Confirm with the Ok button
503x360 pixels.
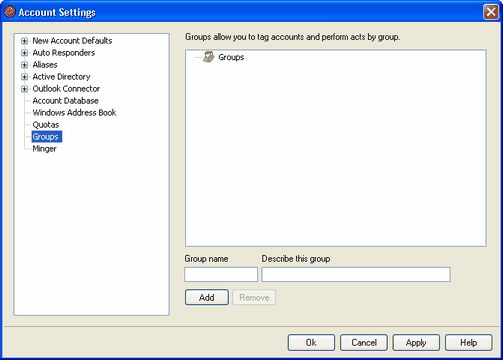coord(311,343)
